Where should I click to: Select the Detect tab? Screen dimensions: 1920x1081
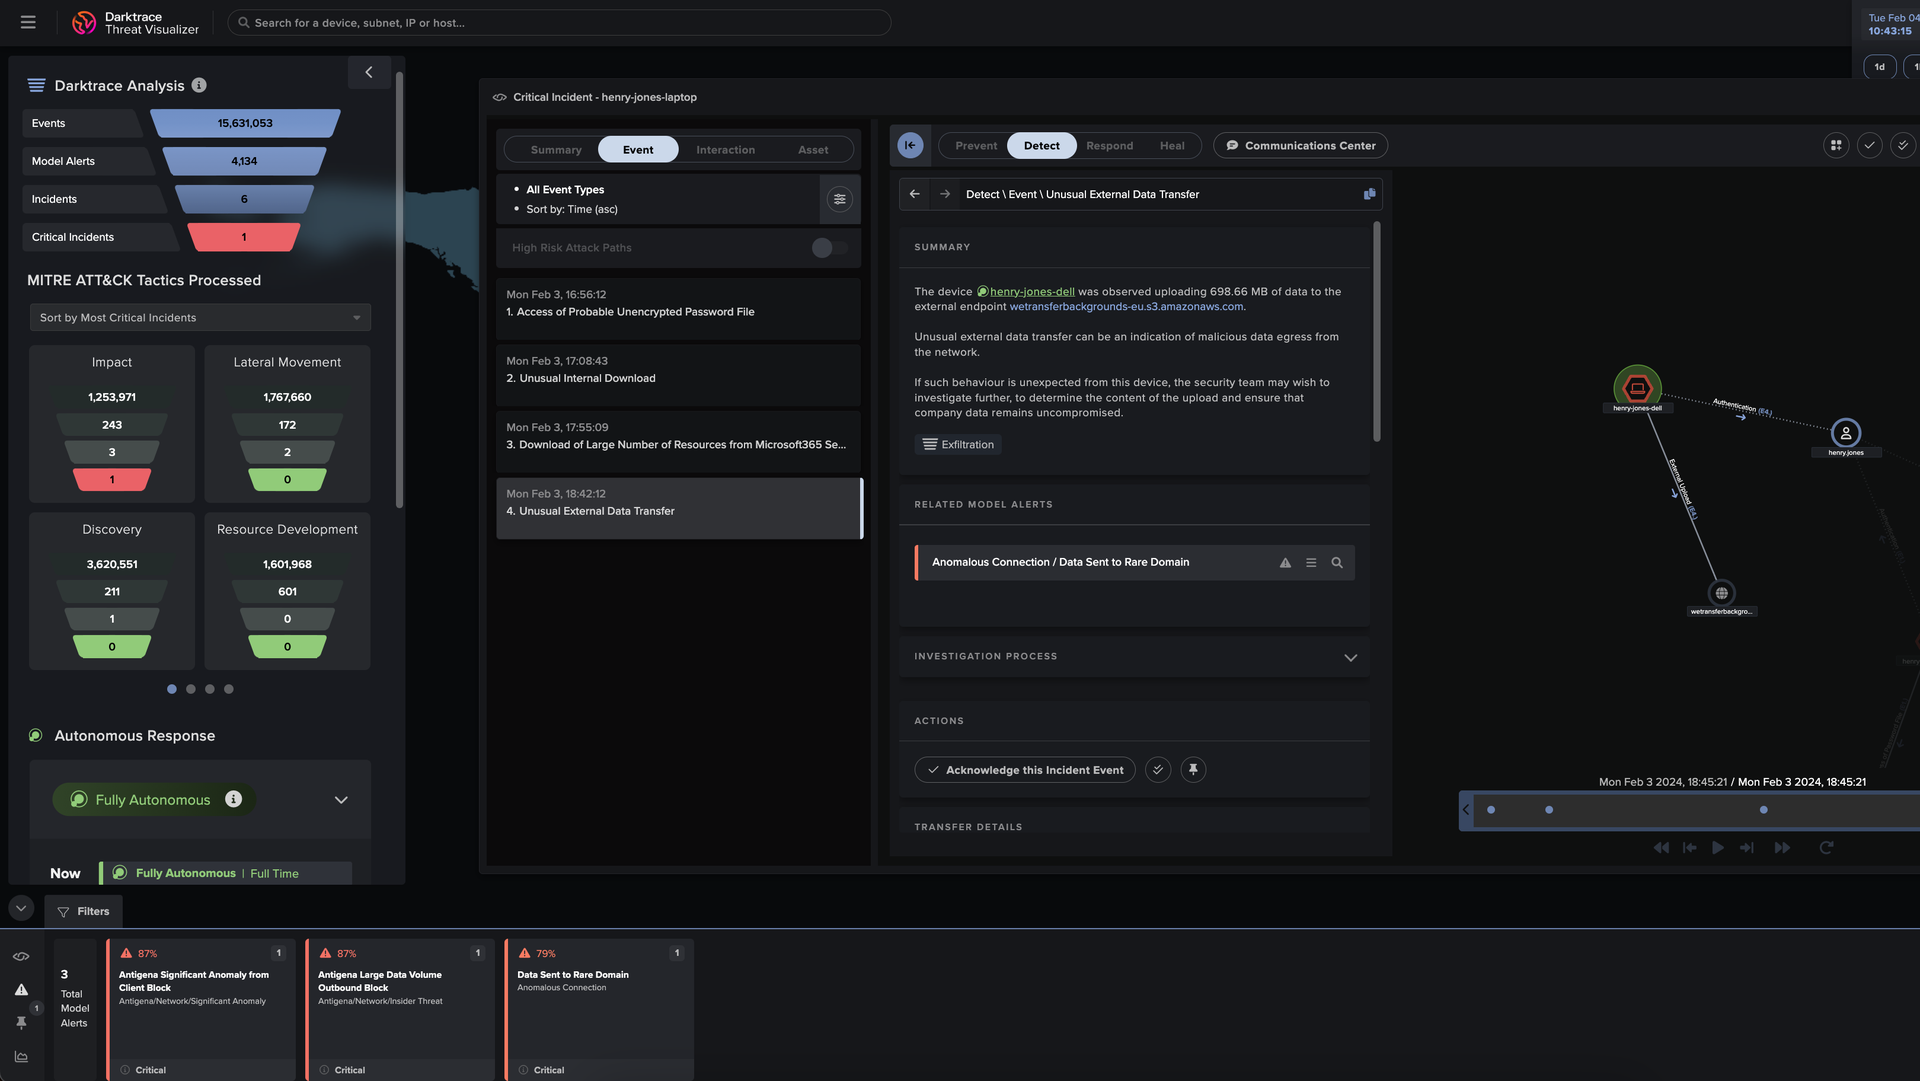(x=1042, y=146)
